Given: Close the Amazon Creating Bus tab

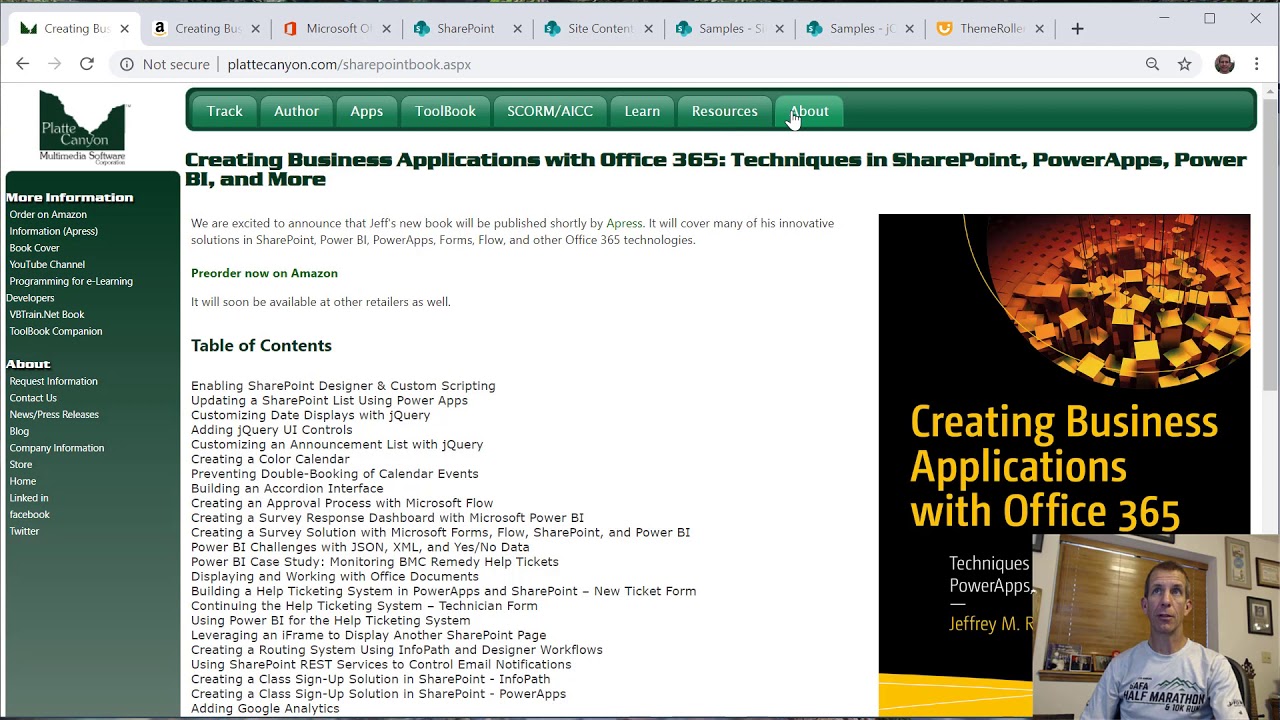Looking at the screenshot, I should (255, 29).
